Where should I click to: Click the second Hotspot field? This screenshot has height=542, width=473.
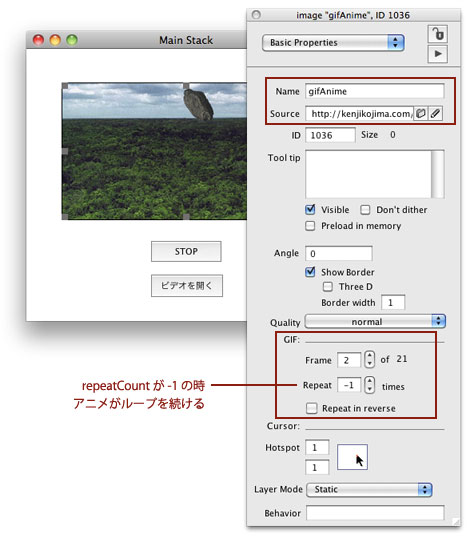(x=317, y=467)
